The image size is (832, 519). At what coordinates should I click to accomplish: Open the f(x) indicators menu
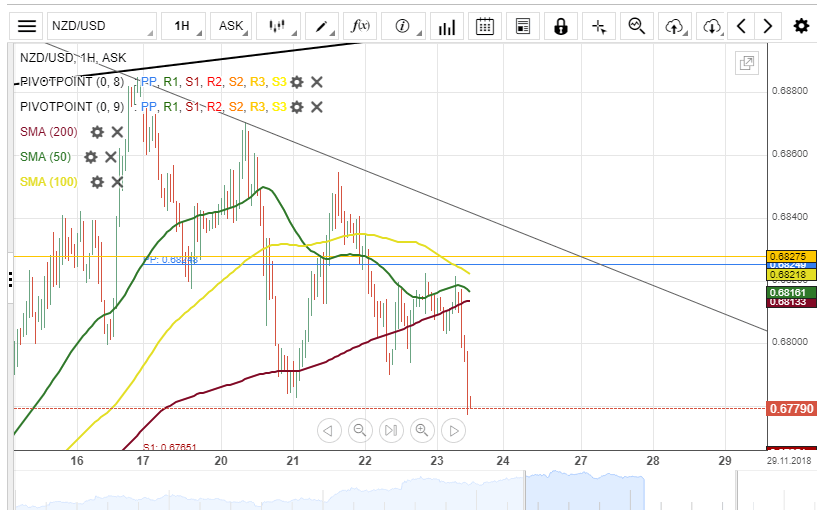point(359,26)
